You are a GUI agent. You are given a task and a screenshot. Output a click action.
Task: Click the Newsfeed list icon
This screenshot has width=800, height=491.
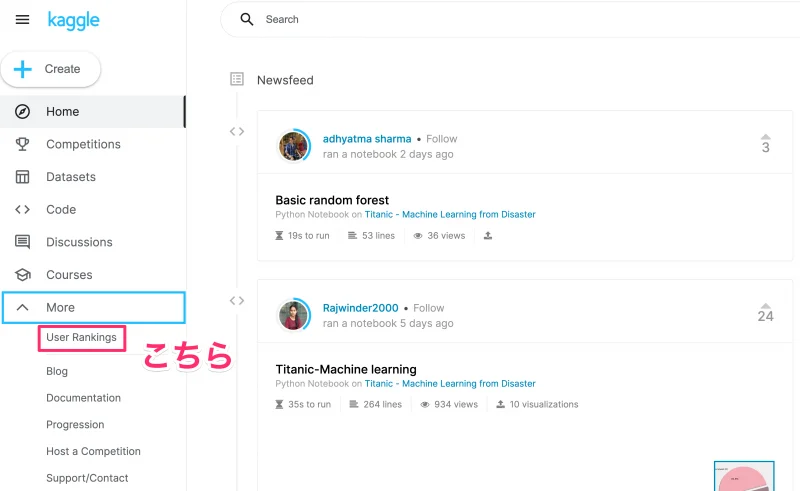pos(237,79)
